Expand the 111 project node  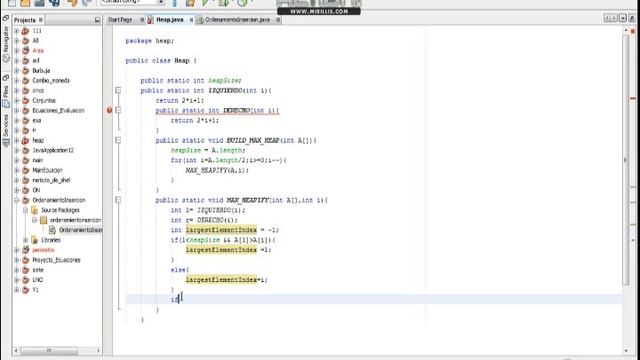tap(17, 31)
